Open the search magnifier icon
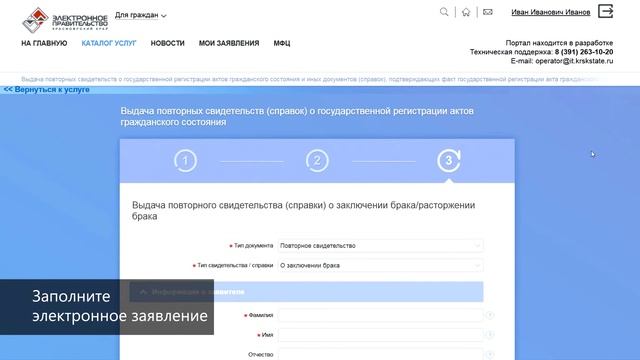Screen dimensions: 640x360 (x=444, y=12)
